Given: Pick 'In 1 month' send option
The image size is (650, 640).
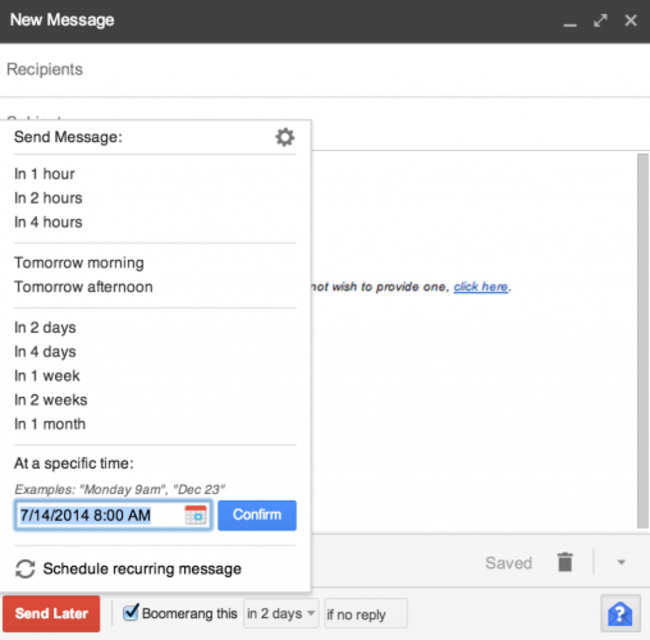Looking at the screenshot, I should point(50,424).
